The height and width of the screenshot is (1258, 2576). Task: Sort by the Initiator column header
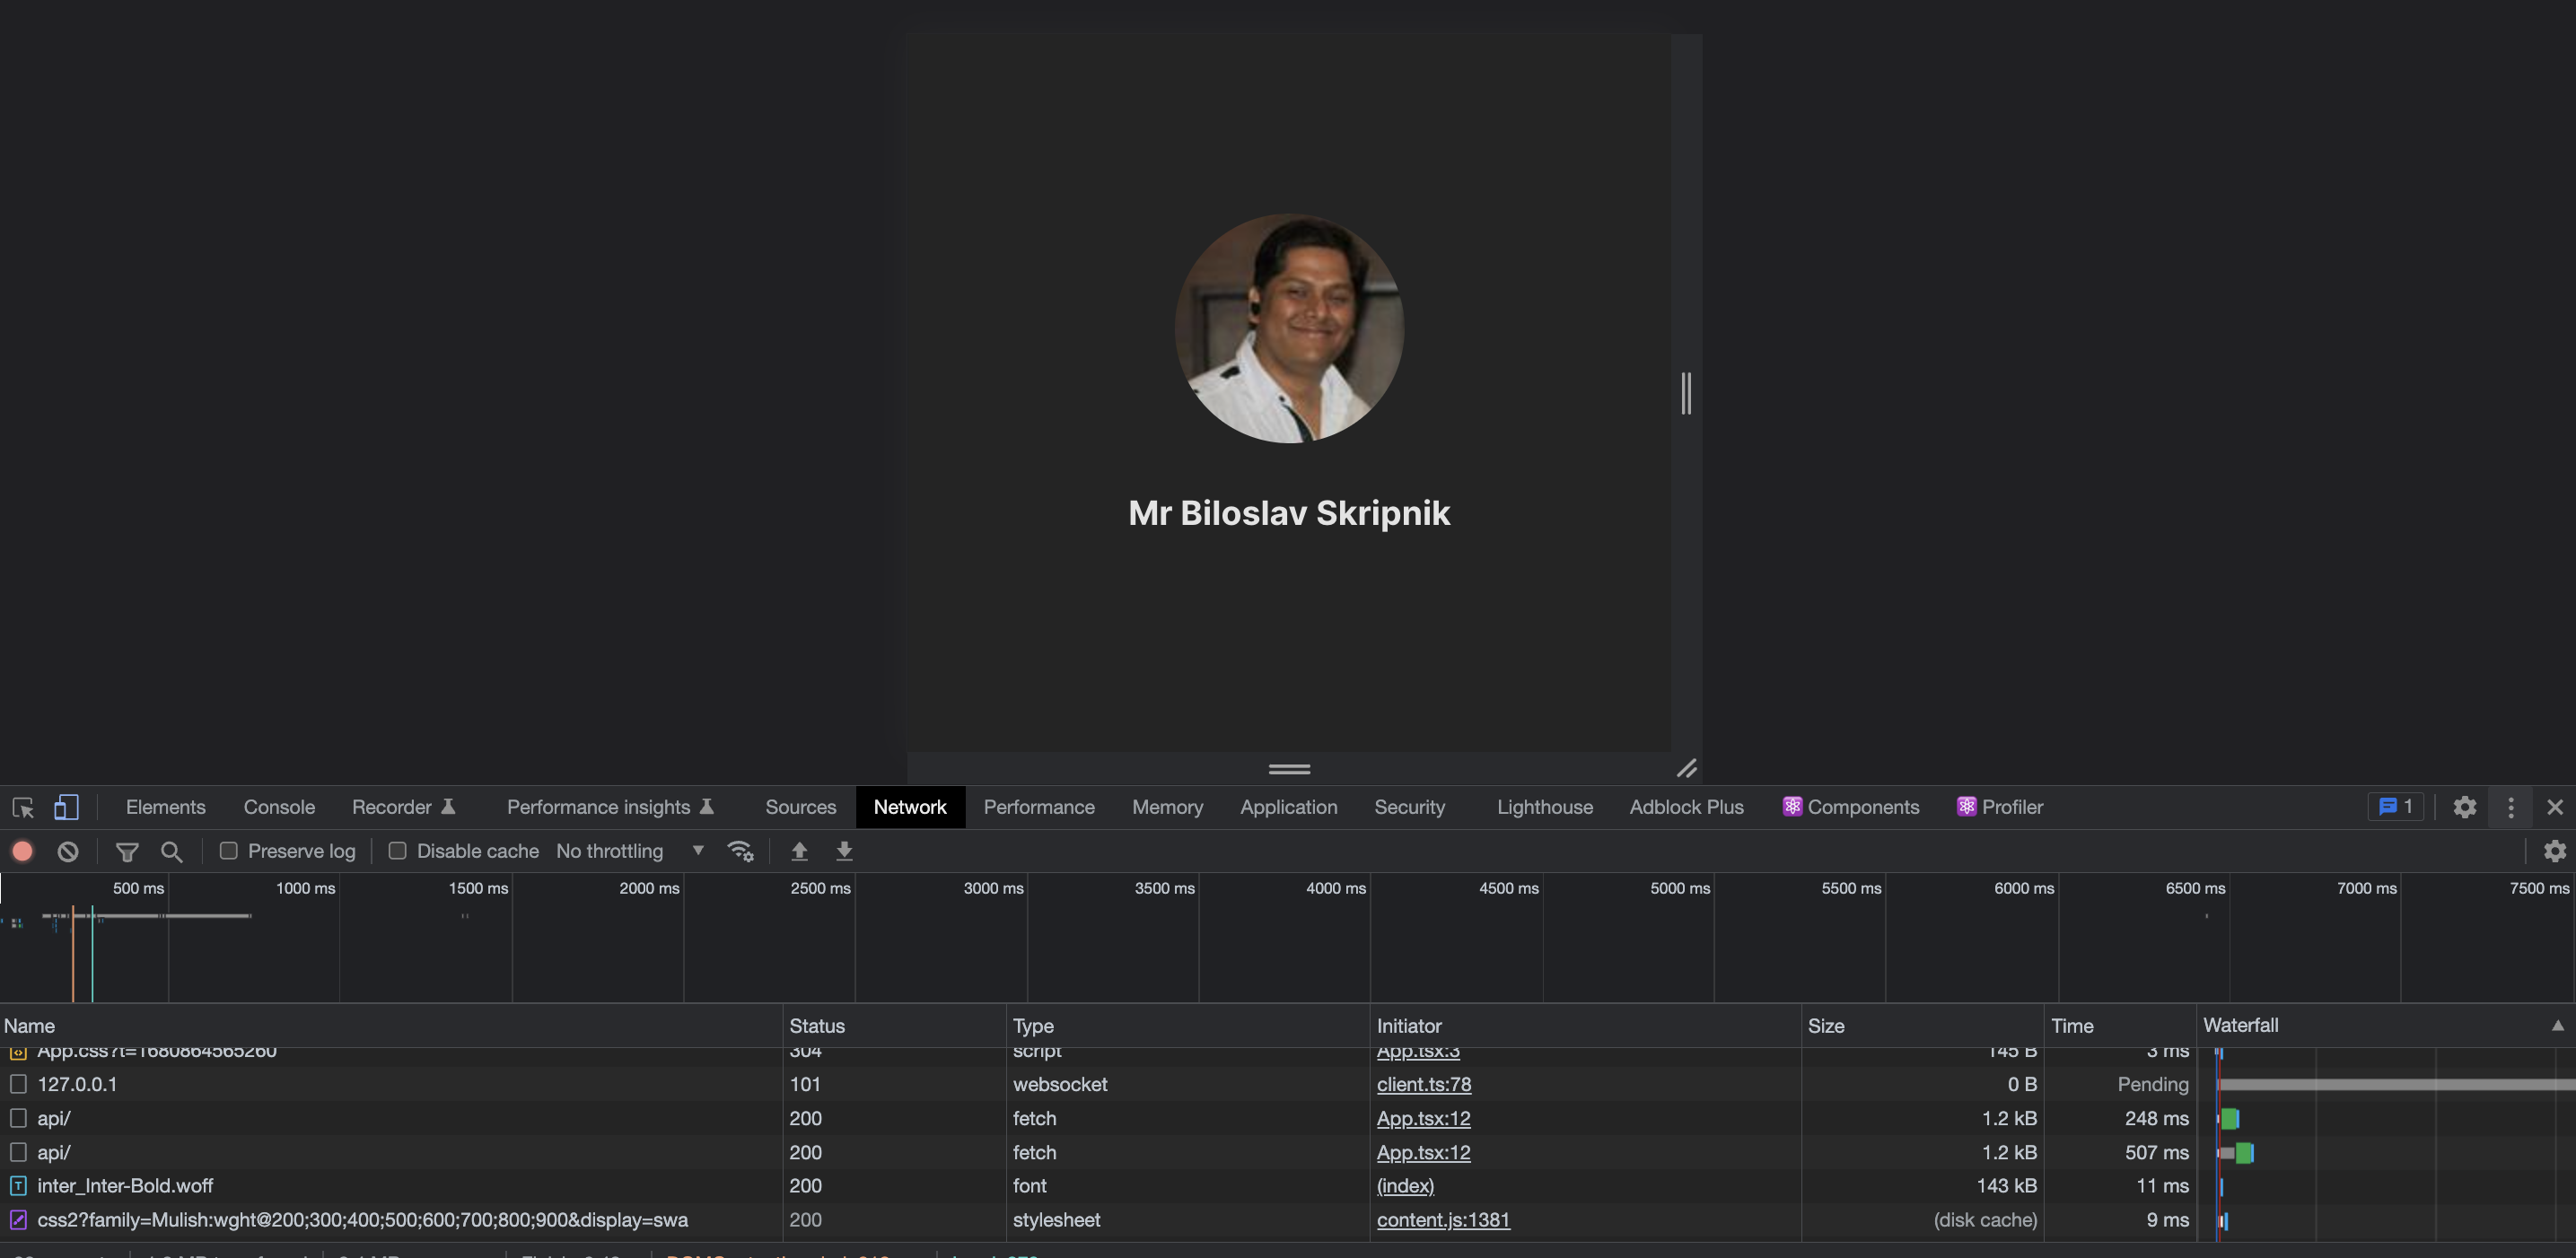click(x=1585, y=1026)
